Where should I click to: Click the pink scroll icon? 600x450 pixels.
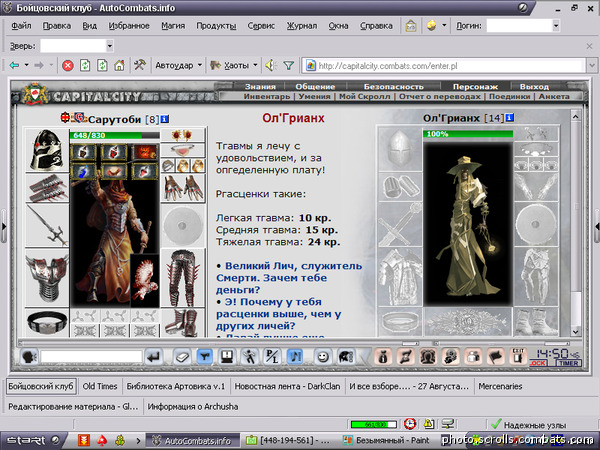click(406, 357)
